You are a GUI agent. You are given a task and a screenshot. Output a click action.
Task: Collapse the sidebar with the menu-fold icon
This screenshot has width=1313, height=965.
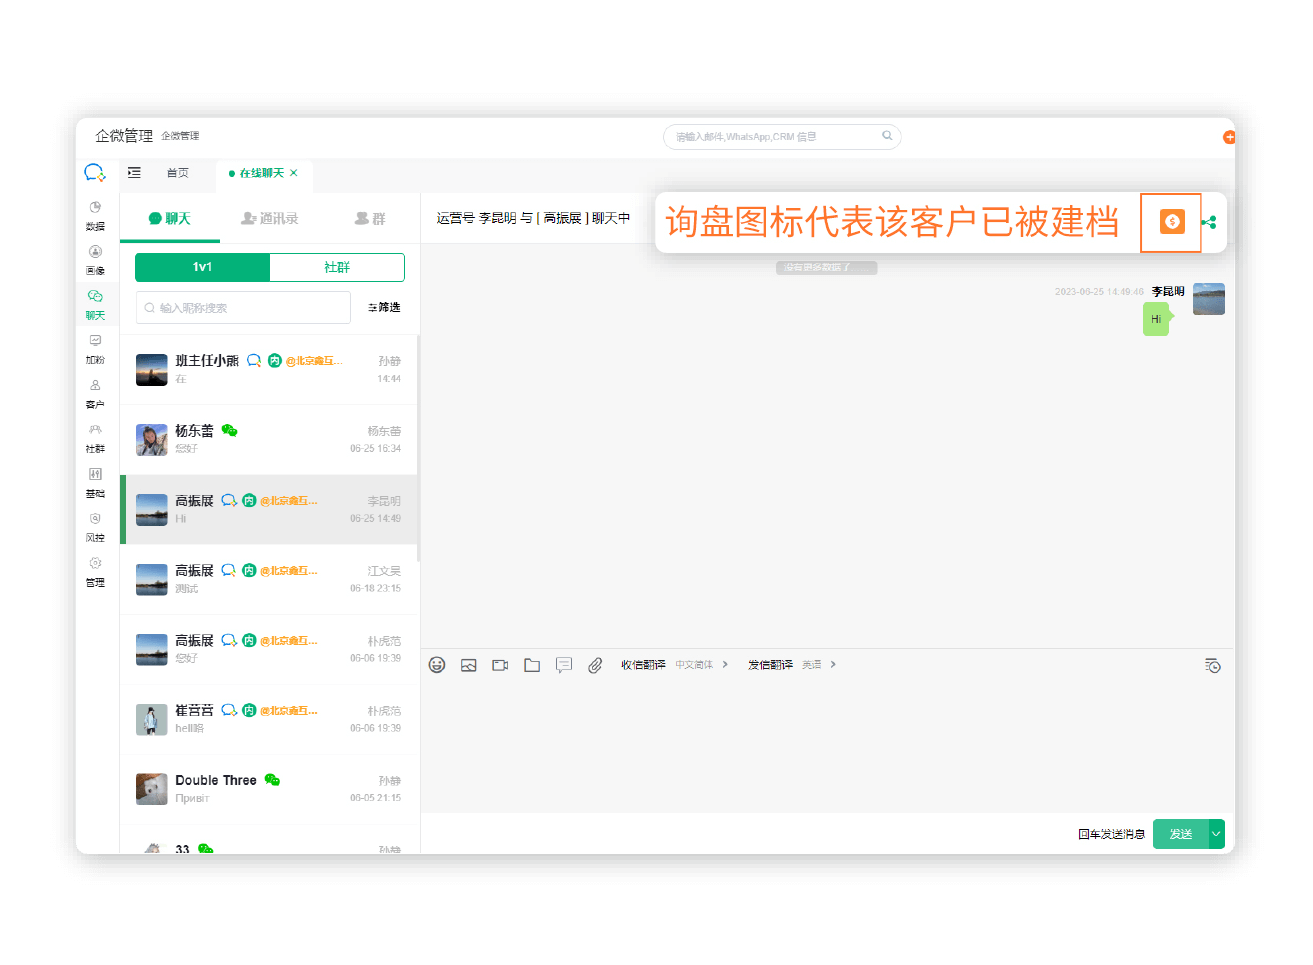134,173
